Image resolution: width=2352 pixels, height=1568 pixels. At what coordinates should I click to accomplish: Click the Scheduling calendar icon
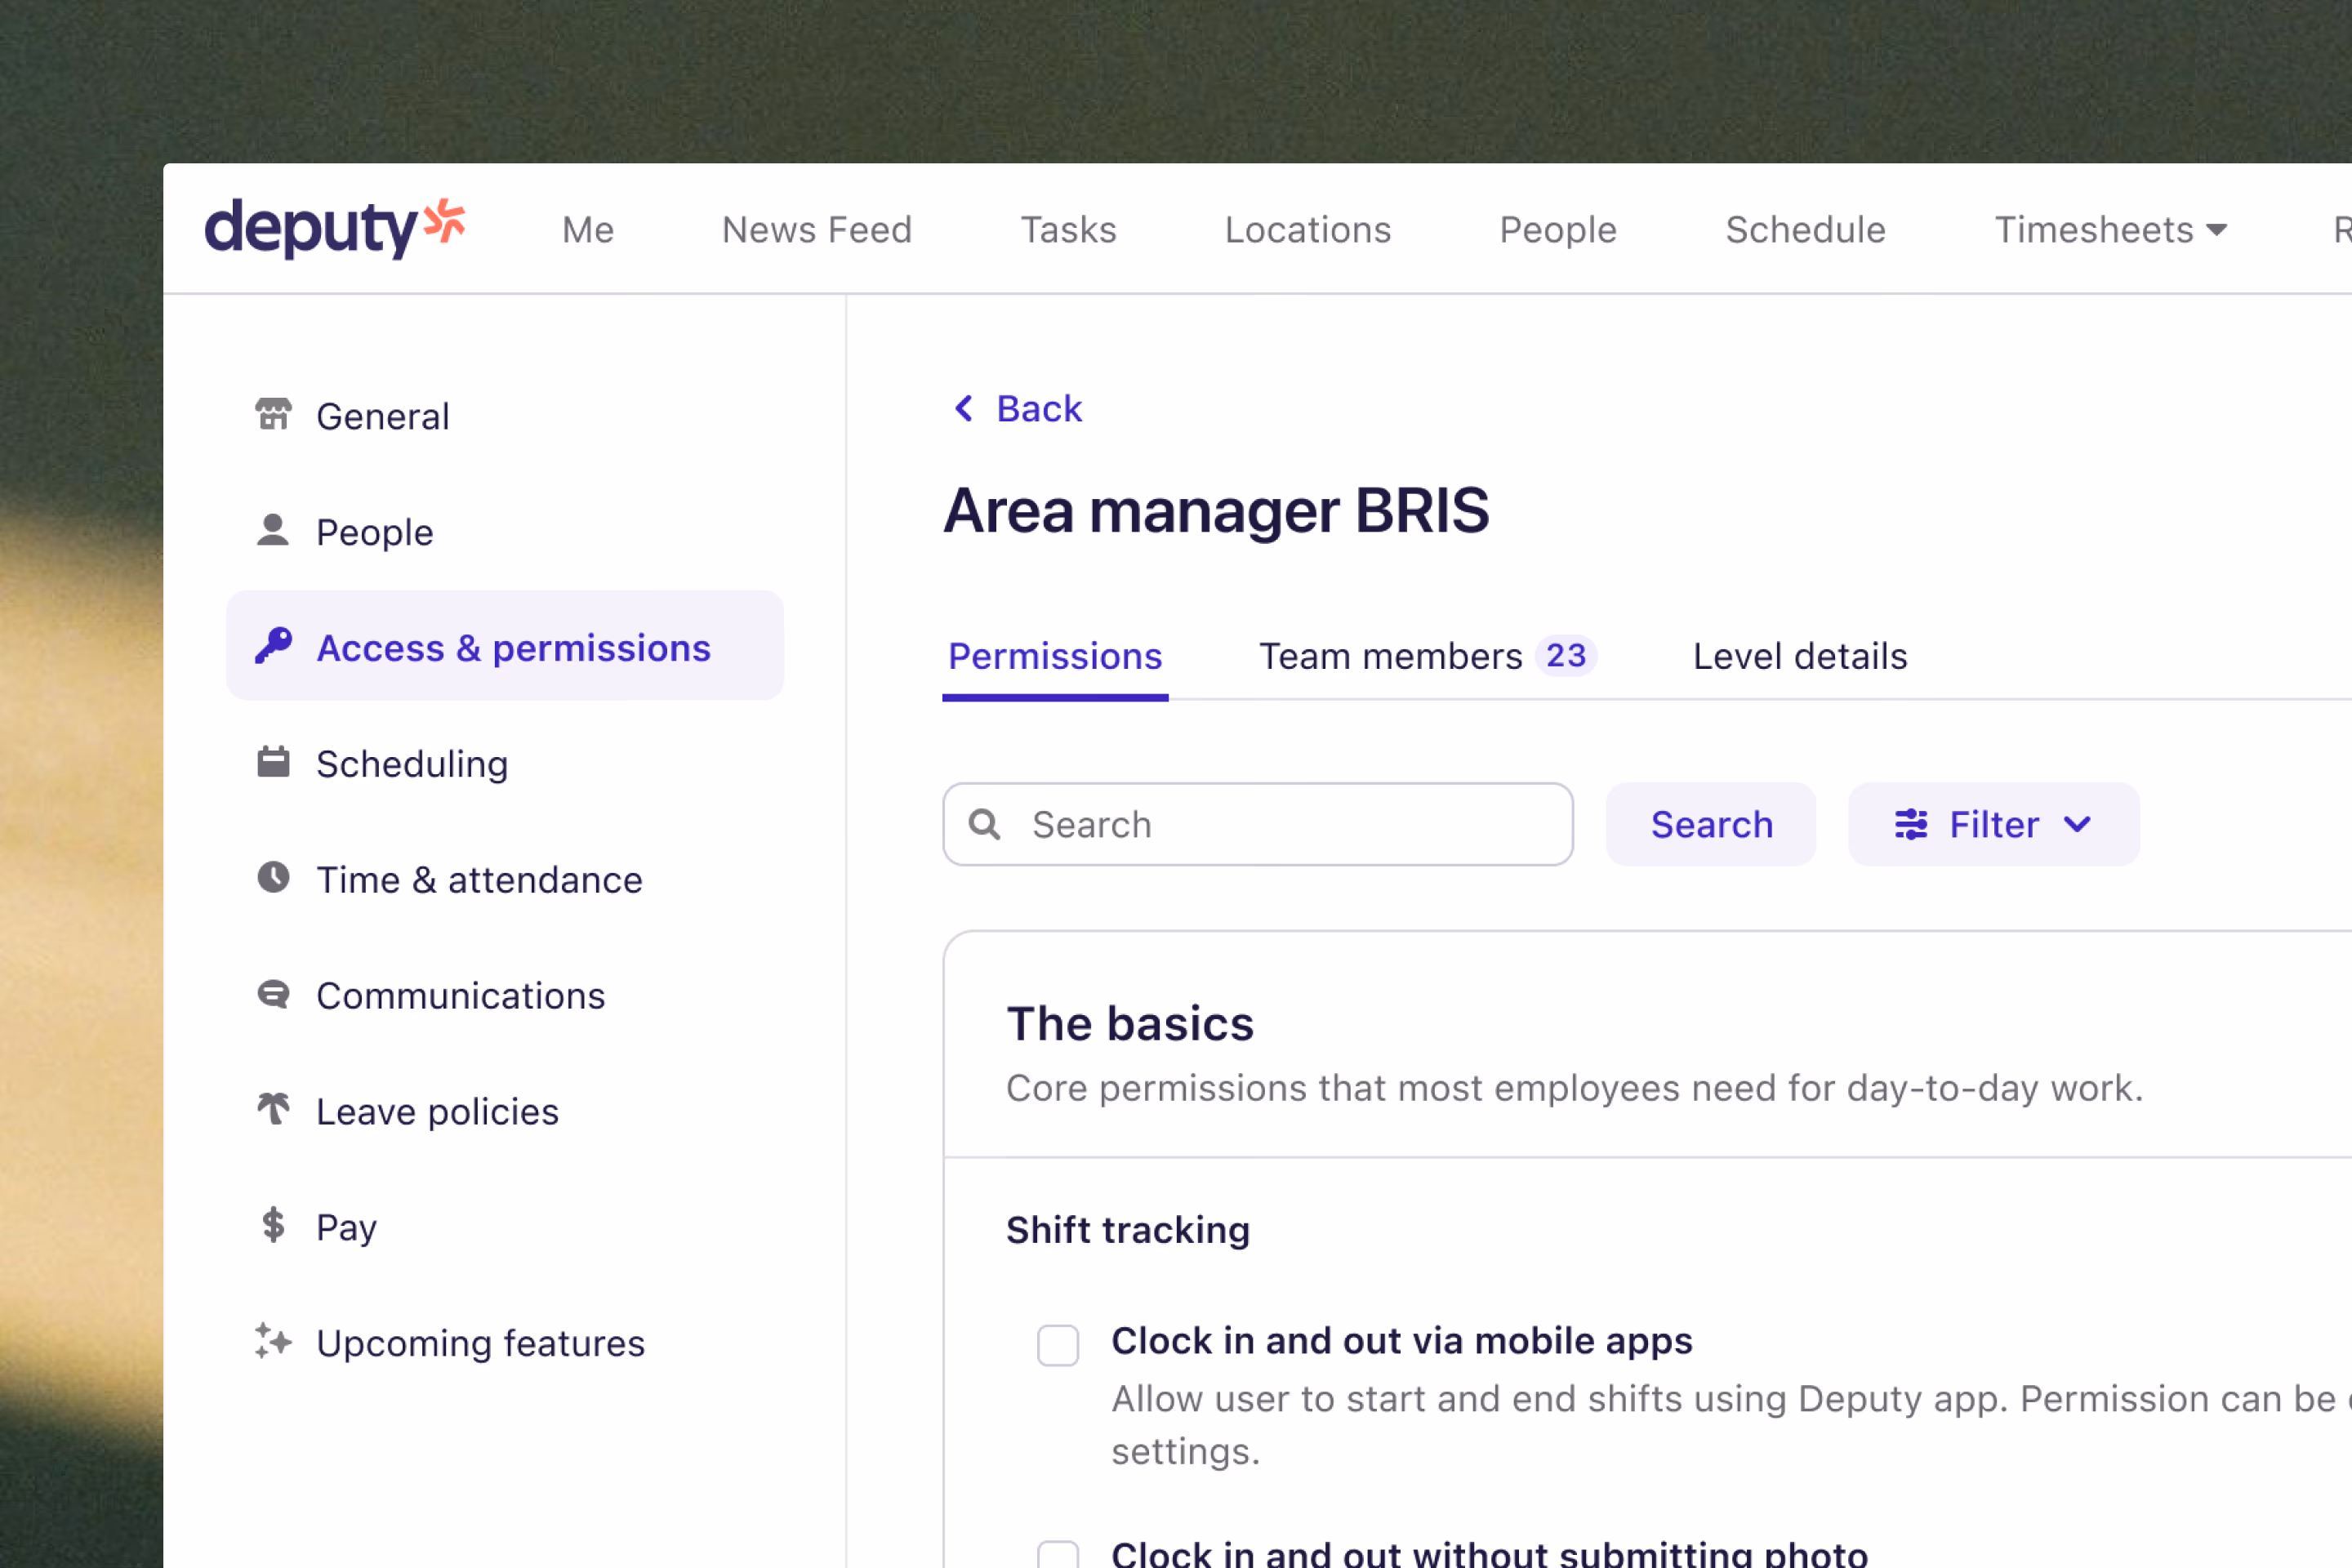(x=272, y=762)
